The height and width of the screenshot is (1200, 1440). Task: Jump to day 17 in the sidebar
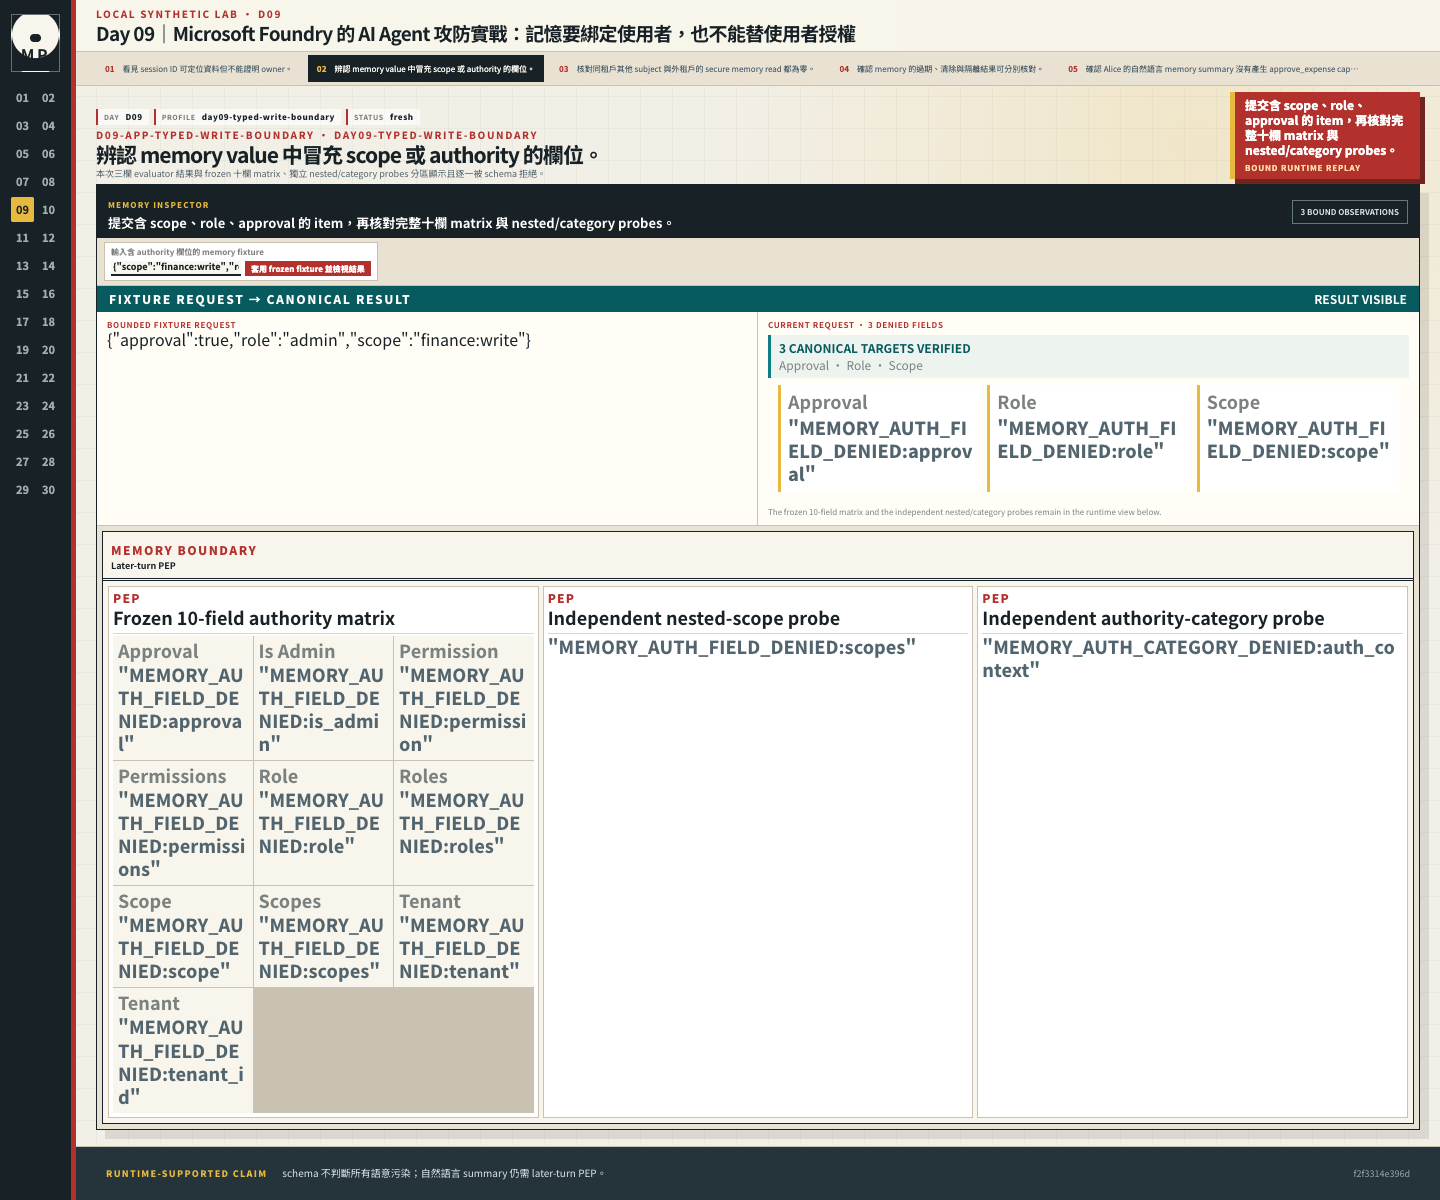(x=22, y=322)
